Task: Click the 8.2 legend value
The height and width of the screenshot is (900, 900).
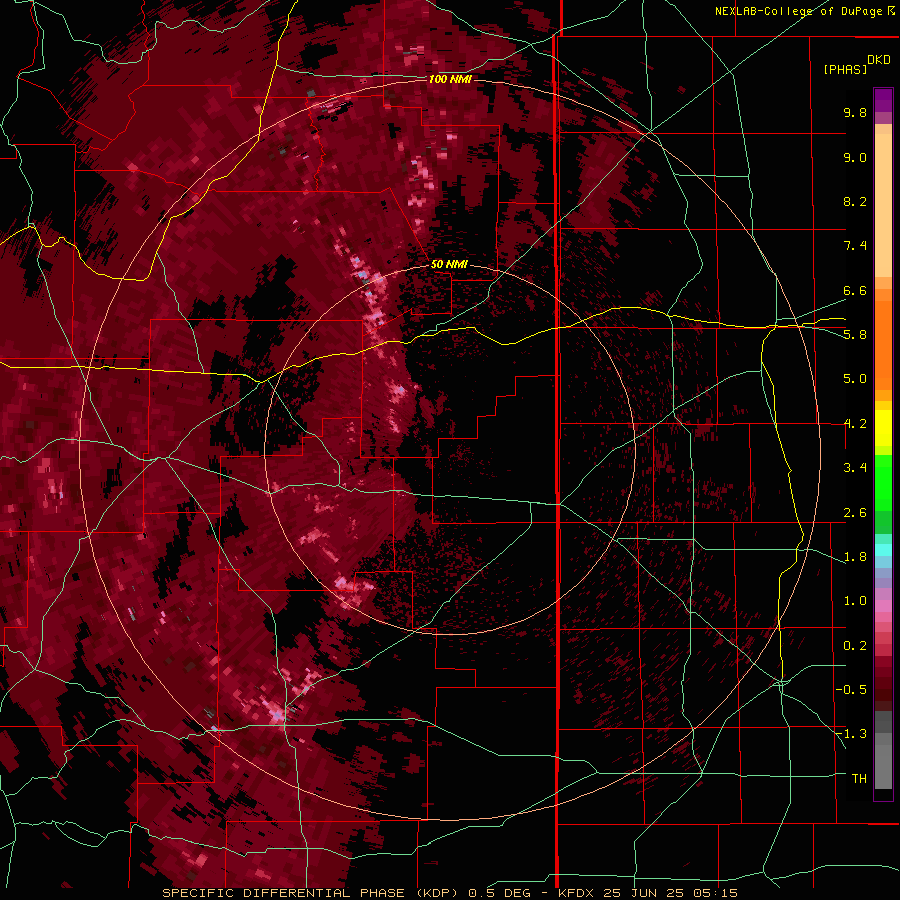Action: point(855,201)
